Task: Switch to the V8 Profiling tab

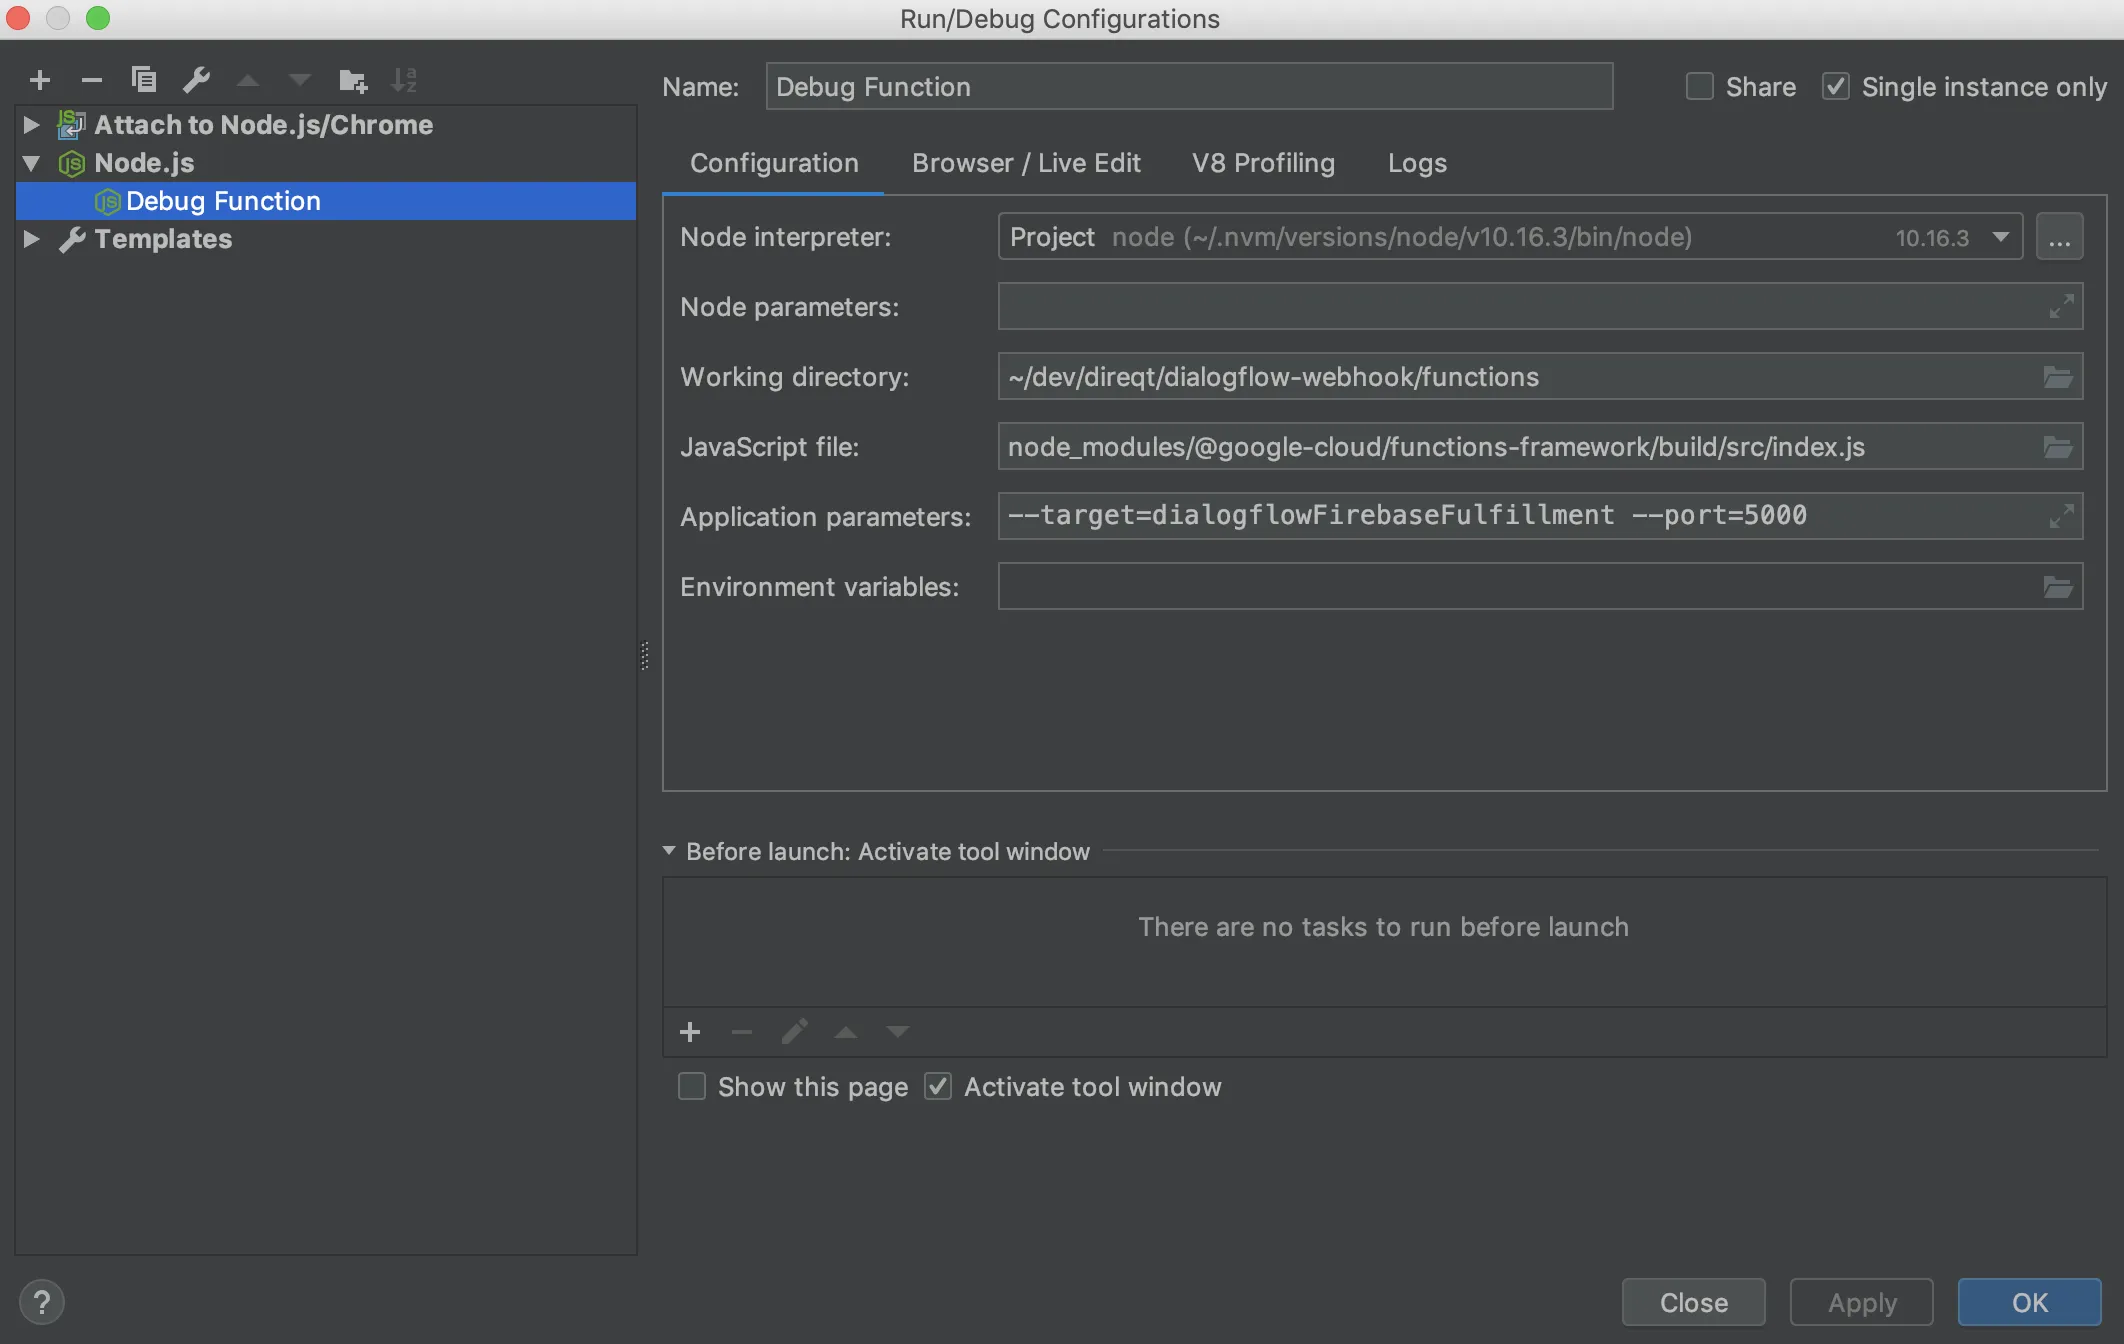Action: [1263, 163]
